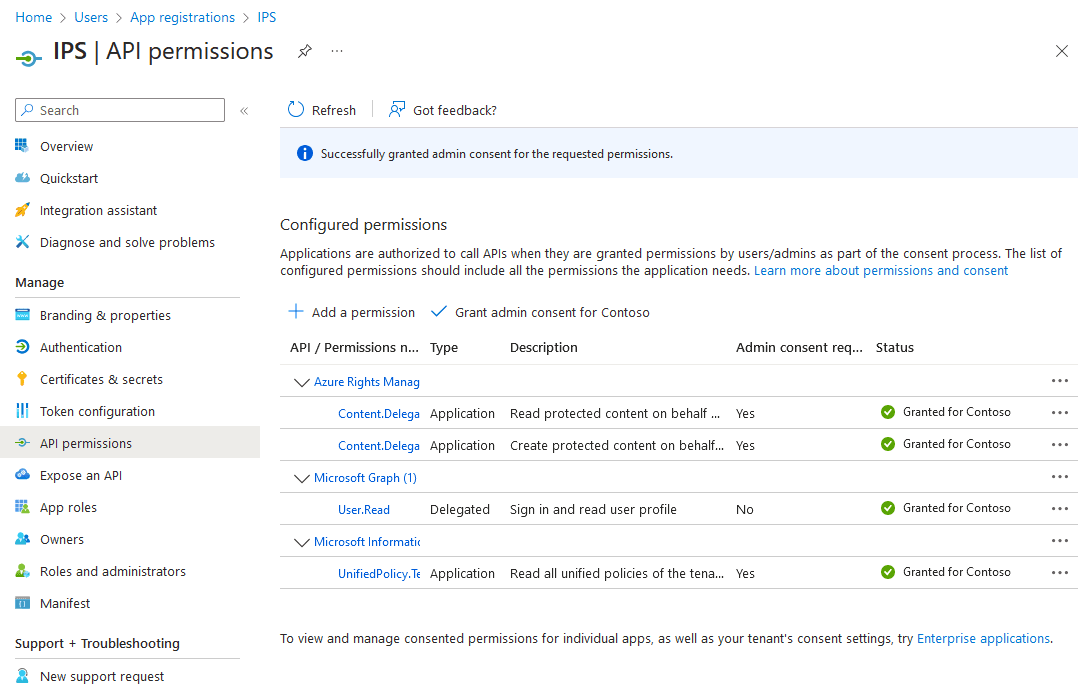Click inside the sidebar search box
Image resolution: width=1091 pixels, height=697 pixels.
click(x=120, y=110)
